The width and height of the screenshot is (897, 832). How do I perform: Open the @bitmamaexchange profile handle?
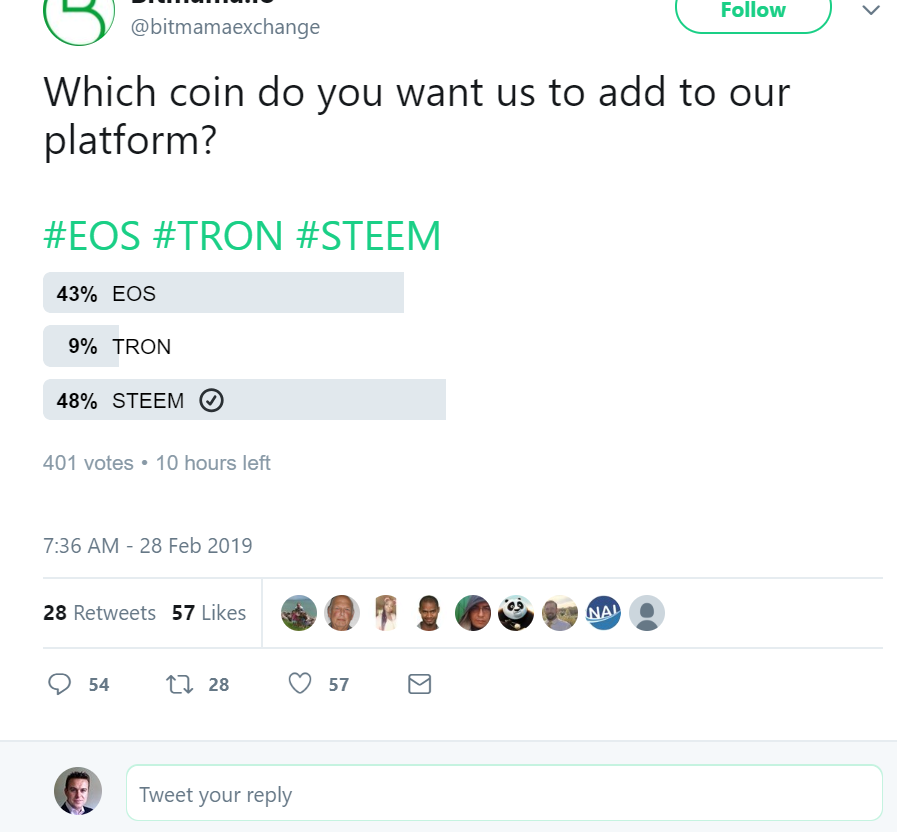click(x=226, y=27)
